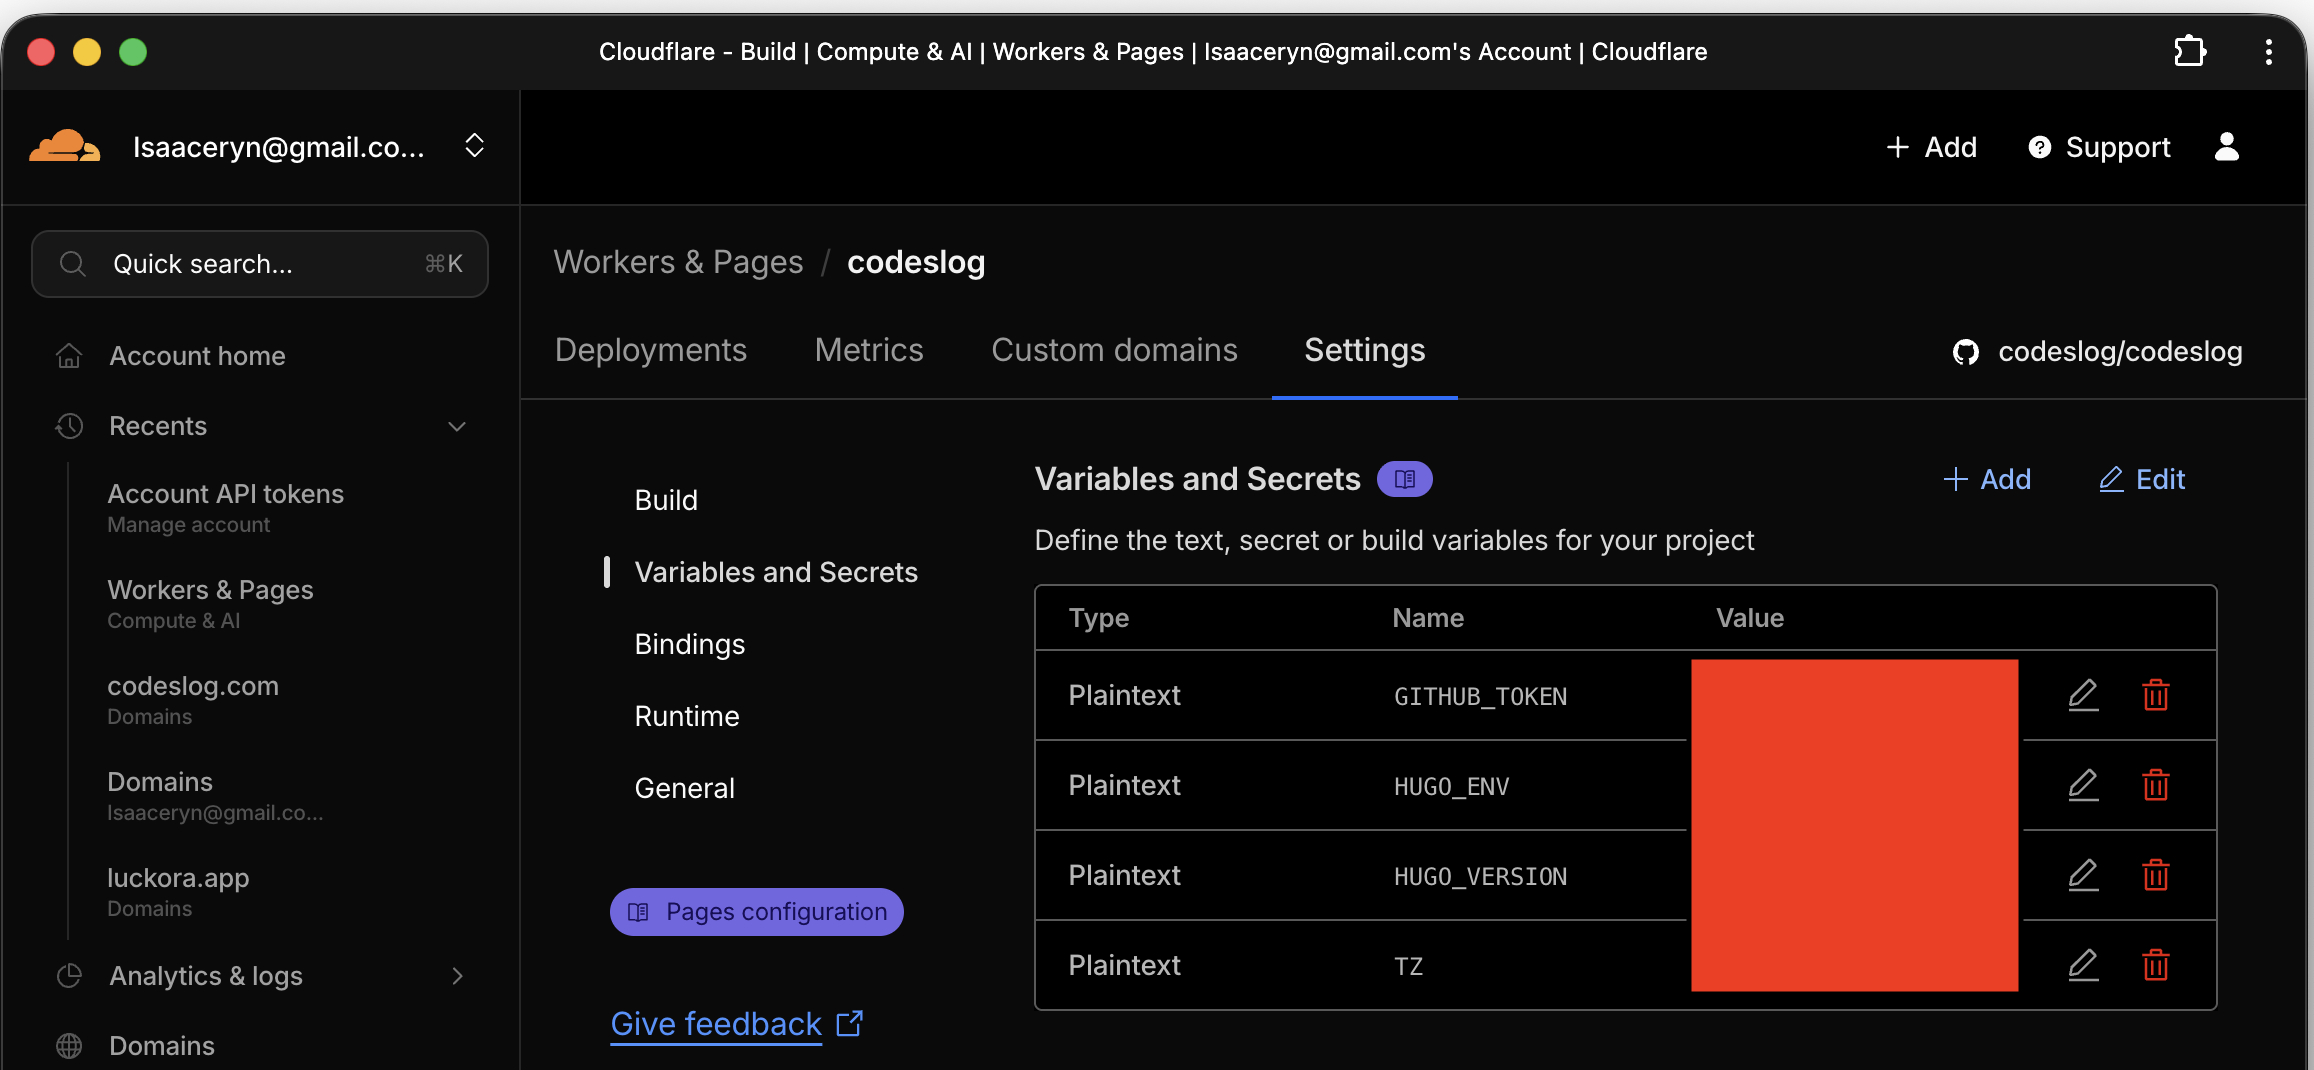Screen dimensions: 2314x1070
Task: Delete the HUGO_ENV variable with trash icon
Action: [x=2156, y=785]
